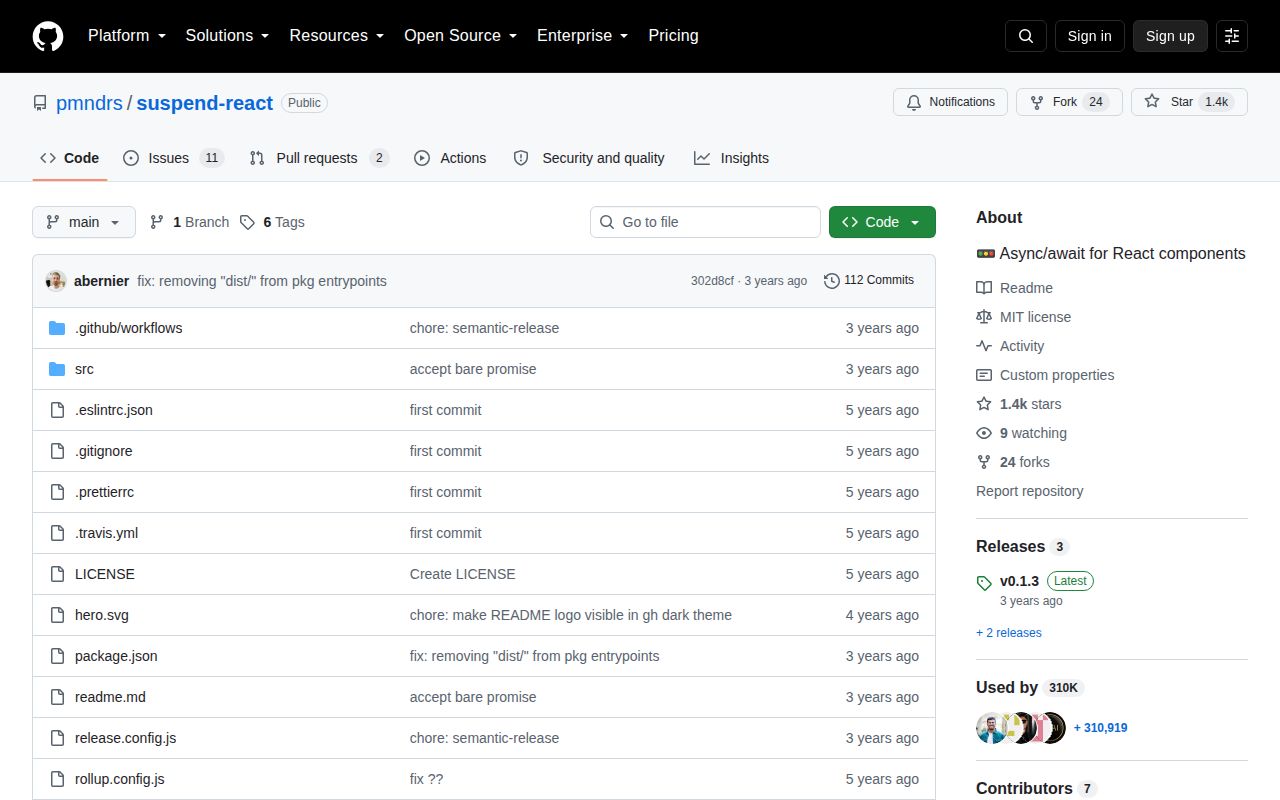
Task: Click the Custom properties note icon
Action: pos(984,375)
